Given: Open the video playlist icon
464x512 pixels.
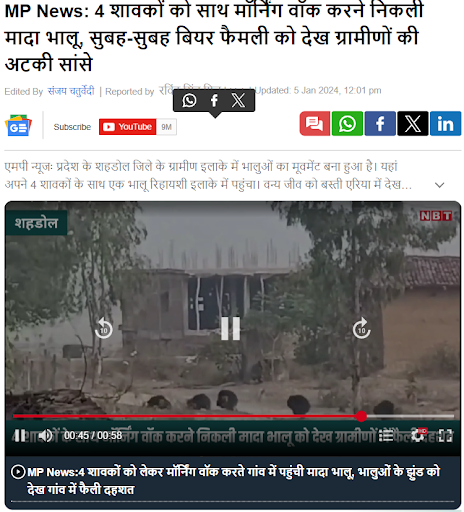Looking at the screenshot, I should point(386,435).
